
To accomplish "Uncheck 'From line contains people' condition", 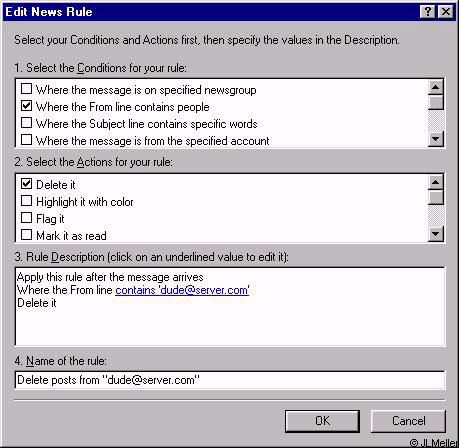I will [26, 106].
